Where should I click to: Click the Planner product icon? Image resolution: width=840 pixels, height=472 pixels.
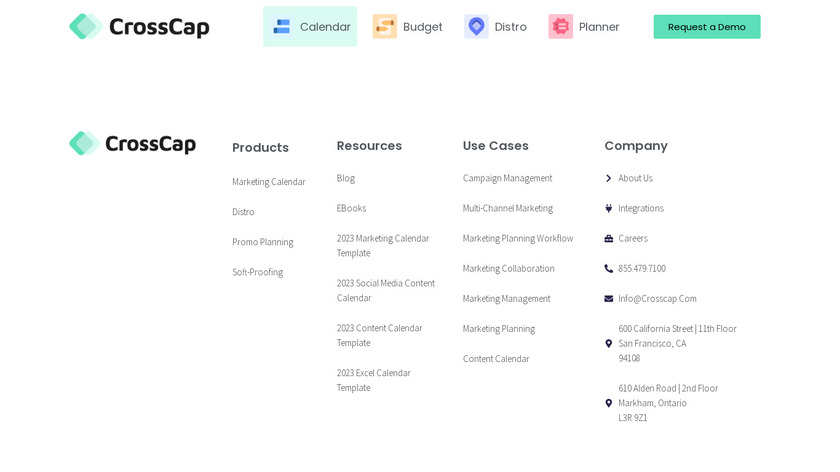click(x=561, y=27)
